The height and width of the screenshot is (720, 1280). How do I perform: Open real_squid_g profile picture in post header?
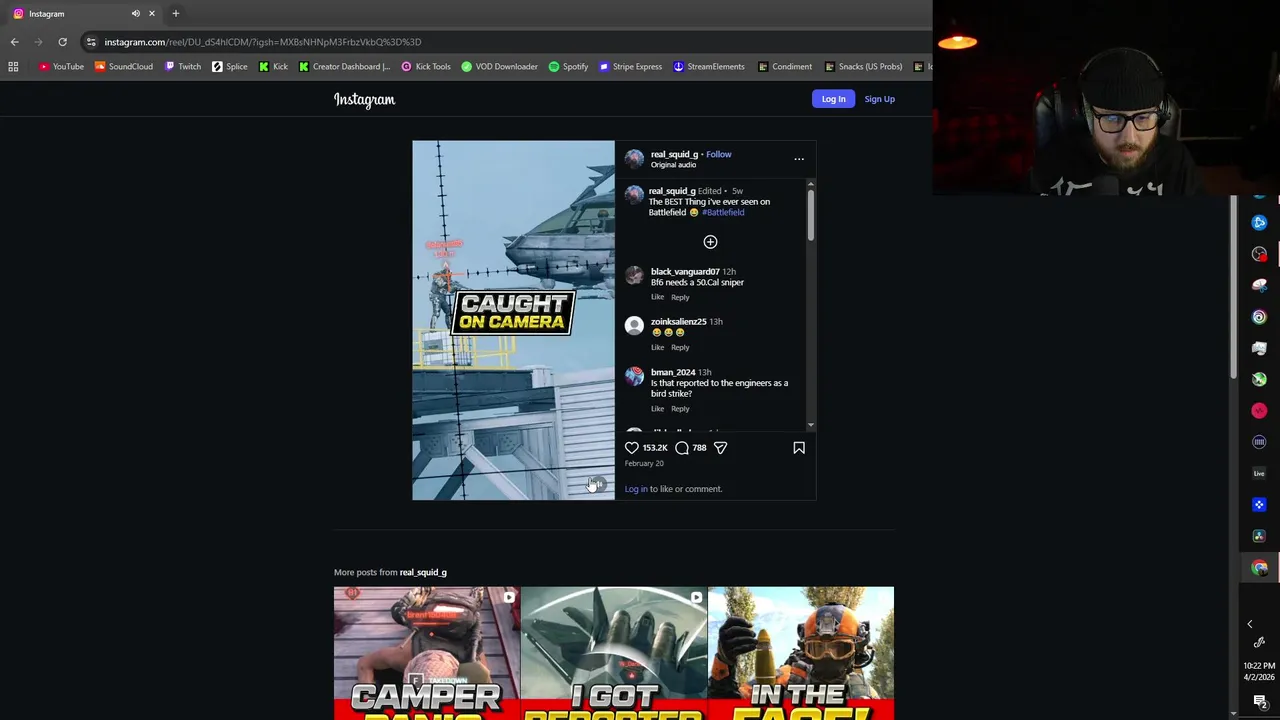(x=634, y=159)
